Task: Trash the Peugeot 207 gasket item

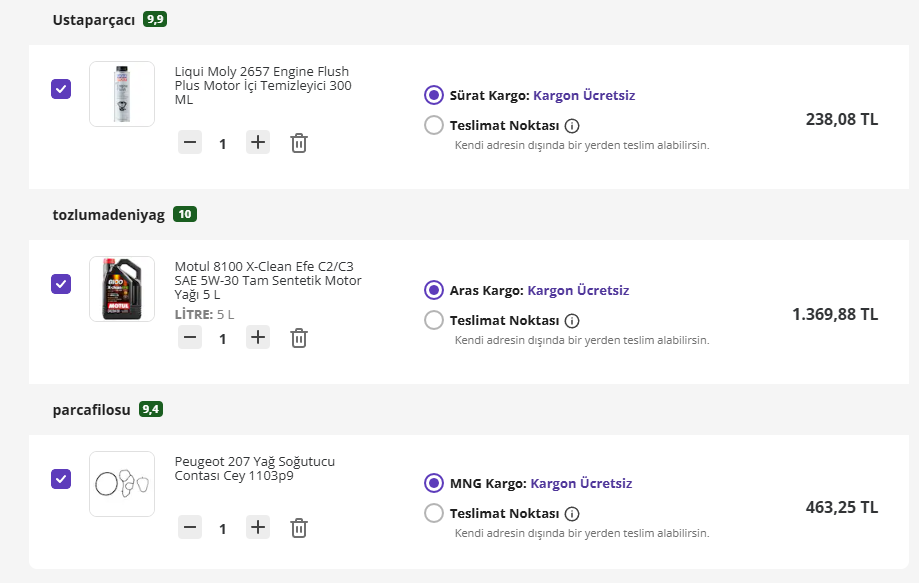Action: [298, 528]
